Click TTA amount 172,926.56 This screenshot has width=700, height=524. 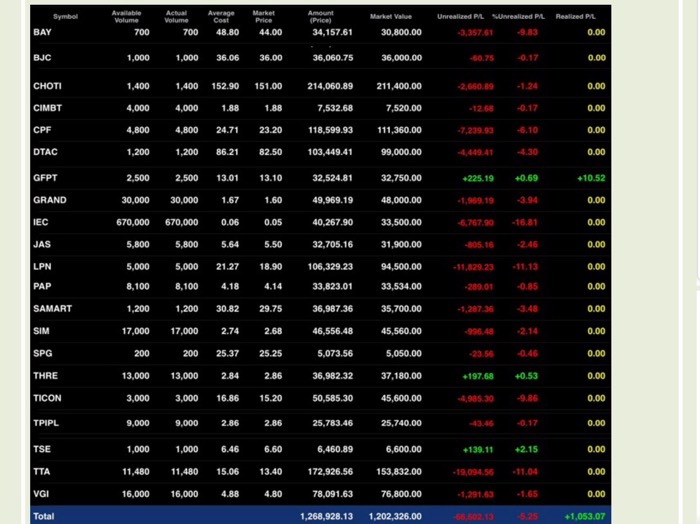tap(330, 471)
